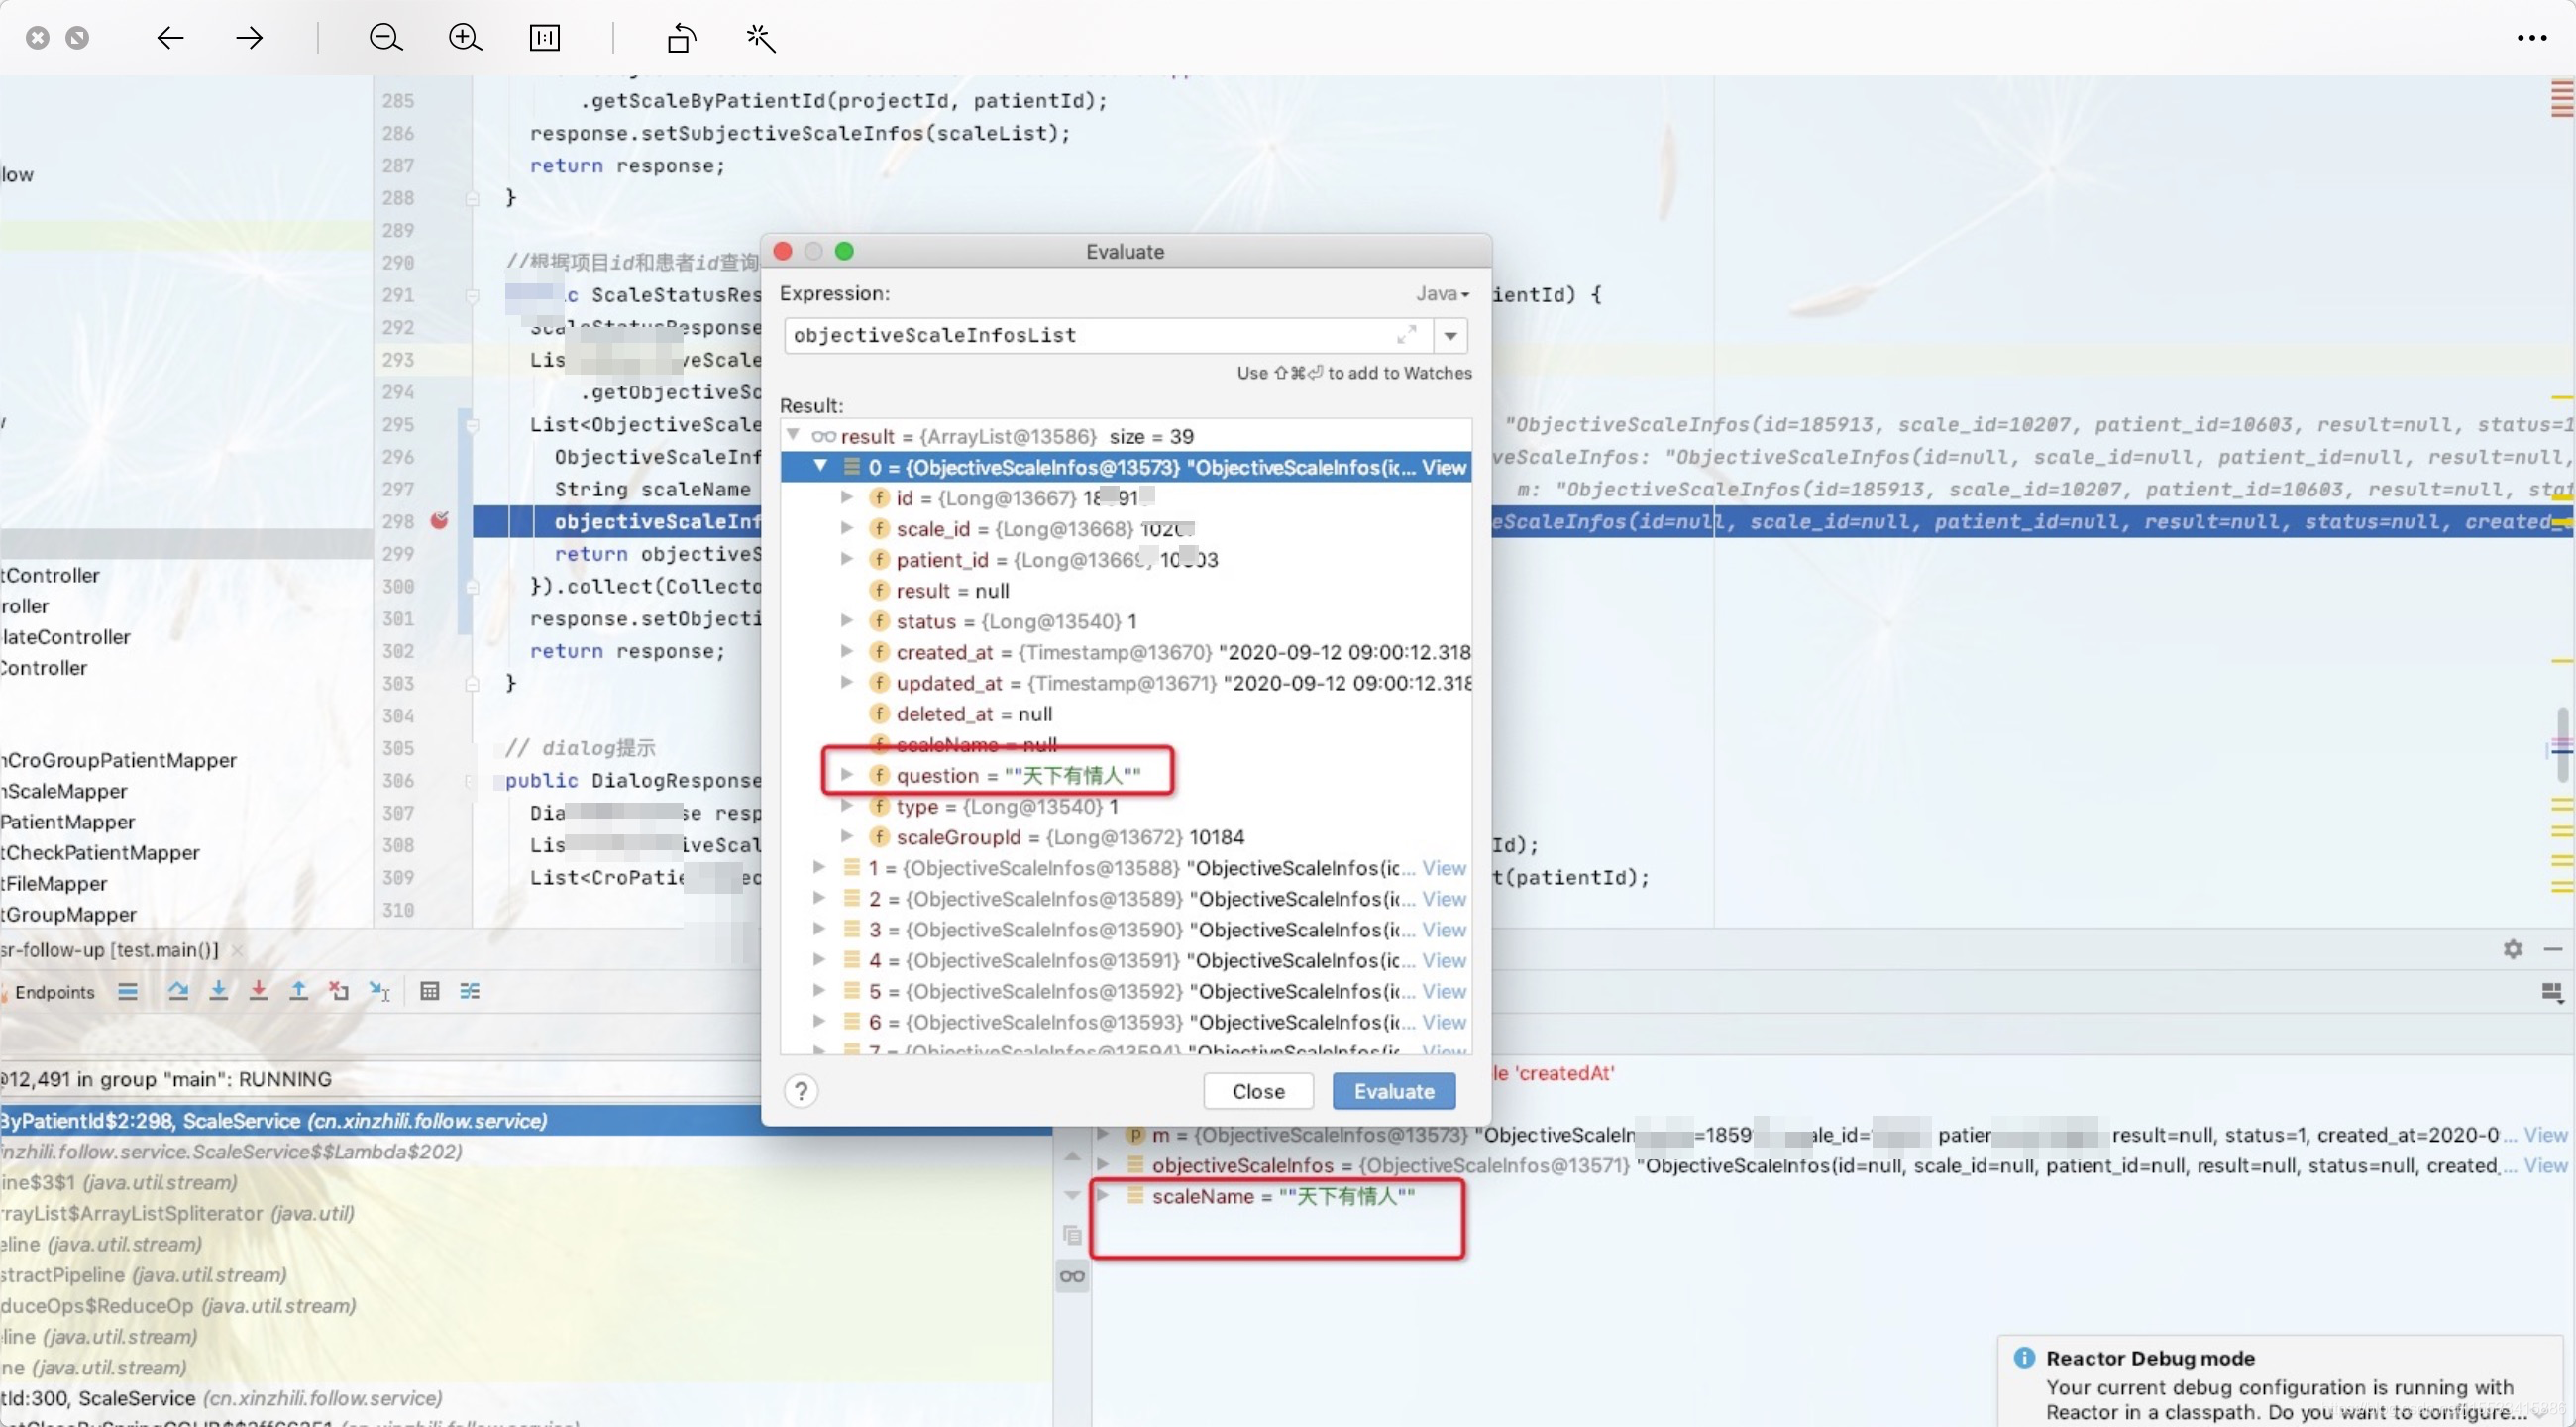The image size is (2576, 1427).
Task: Toggle the breakpoint on line 298
Action: [439, 520]
